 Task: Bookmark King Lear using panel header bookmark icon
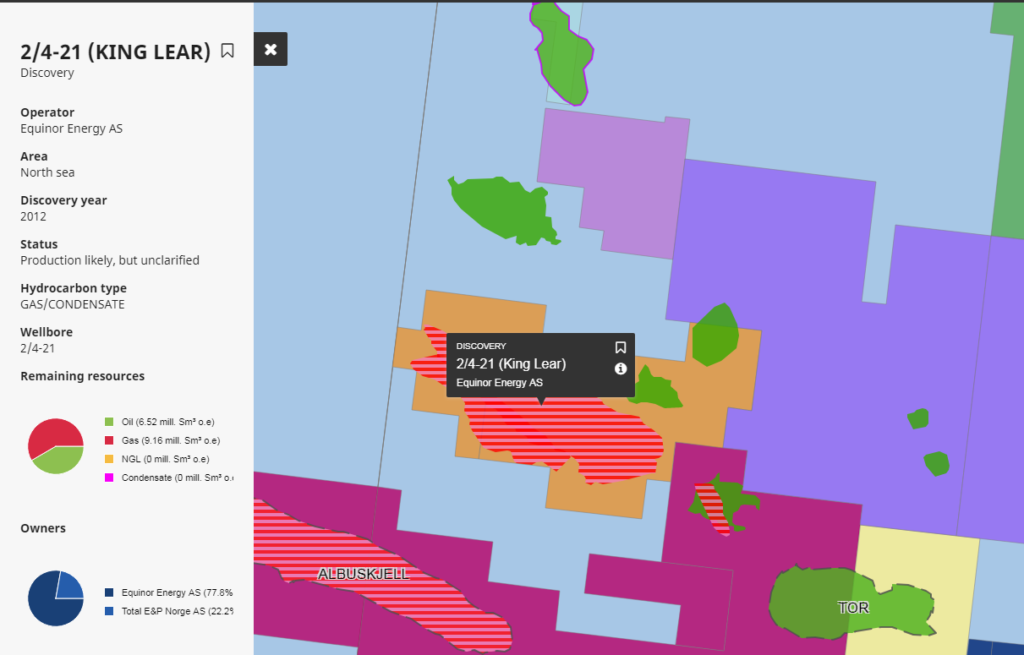coord(227,51)
